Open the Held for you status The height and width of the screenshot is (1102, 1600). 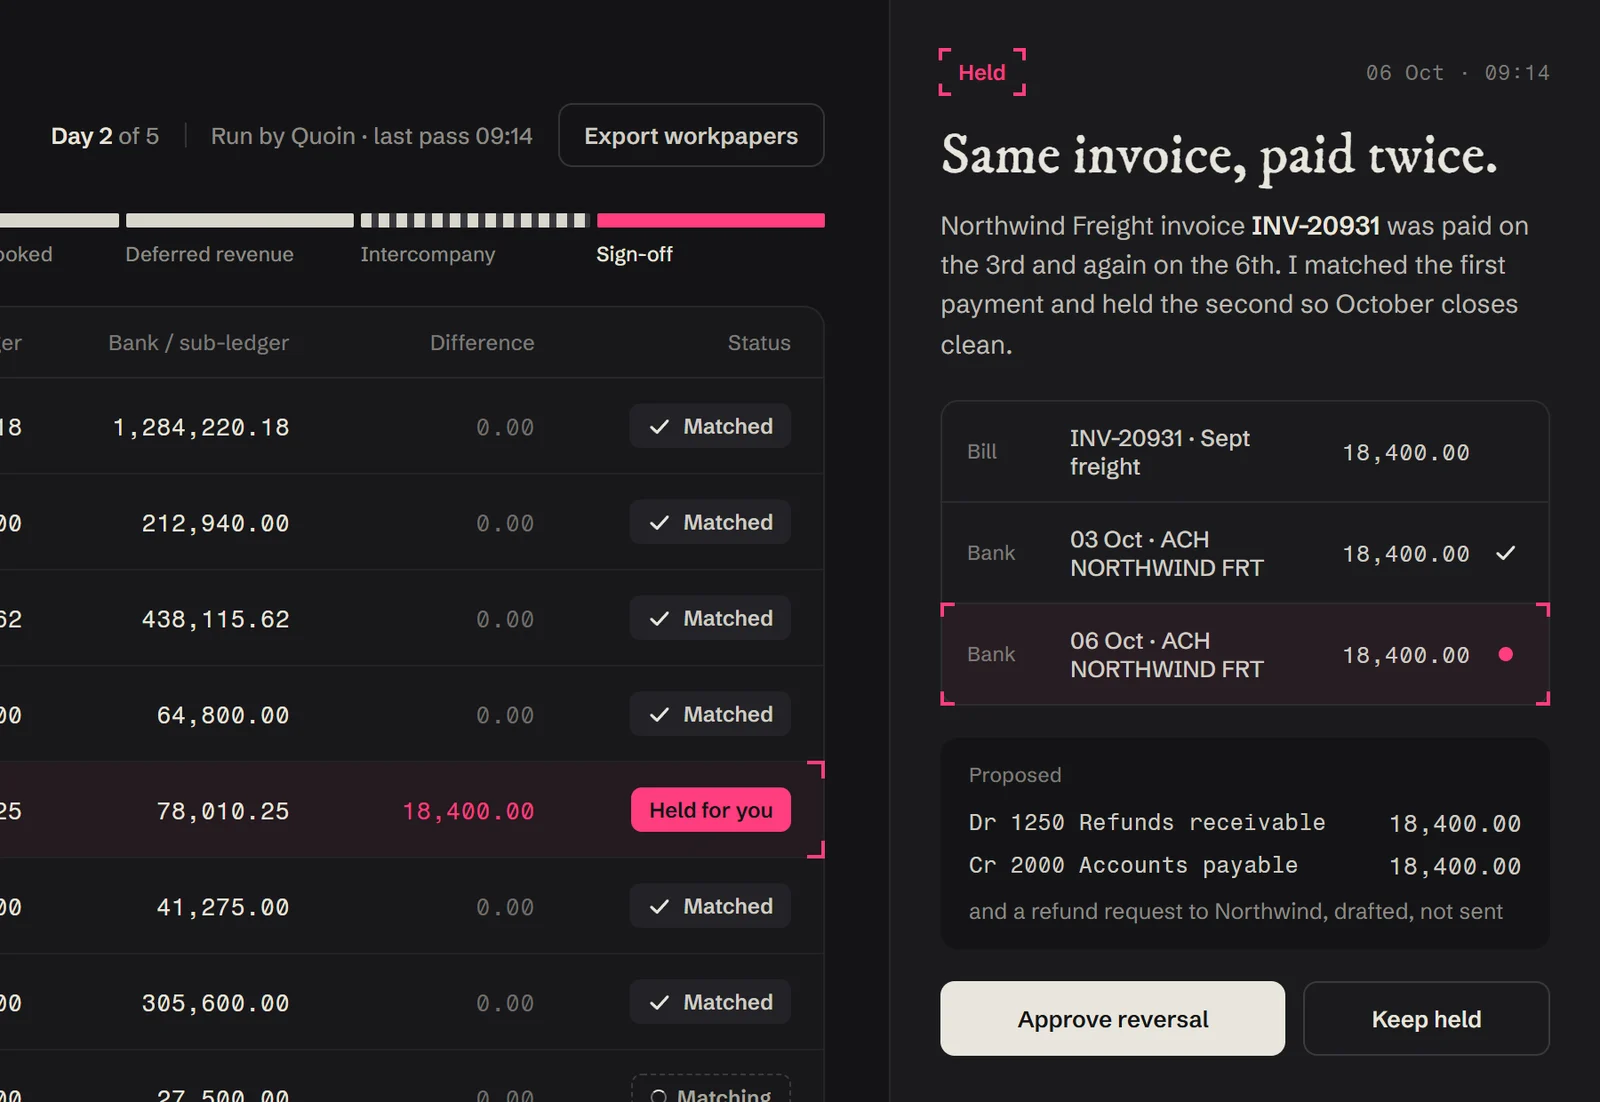(x=711, y=810)
